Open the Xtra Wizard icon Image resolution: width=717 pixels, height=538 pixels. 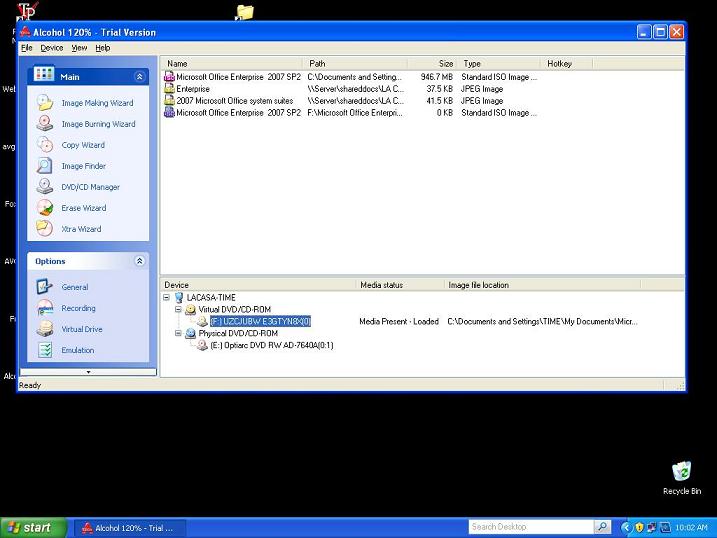tap(45, 229)
